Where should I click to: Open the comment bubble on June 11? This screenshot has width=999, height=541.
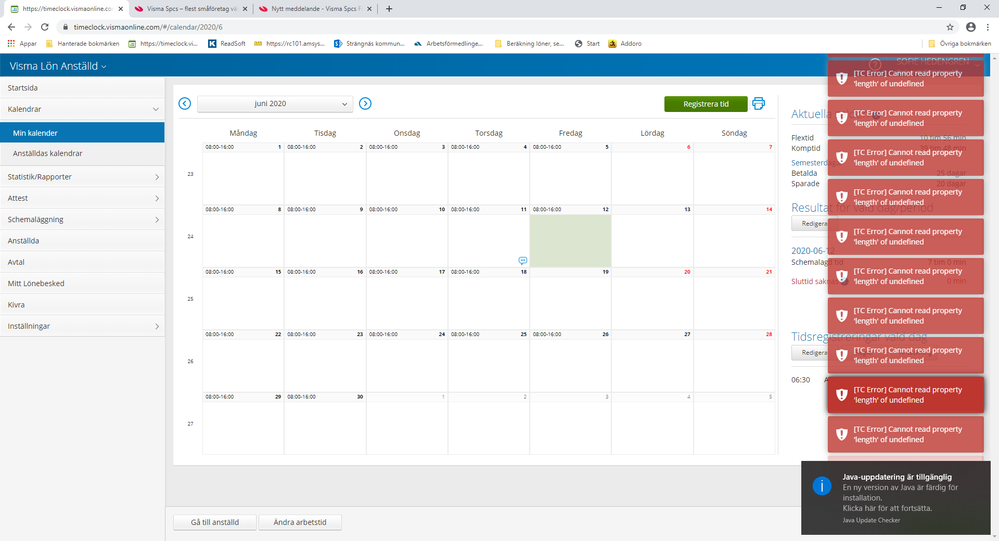coord(522,260)
